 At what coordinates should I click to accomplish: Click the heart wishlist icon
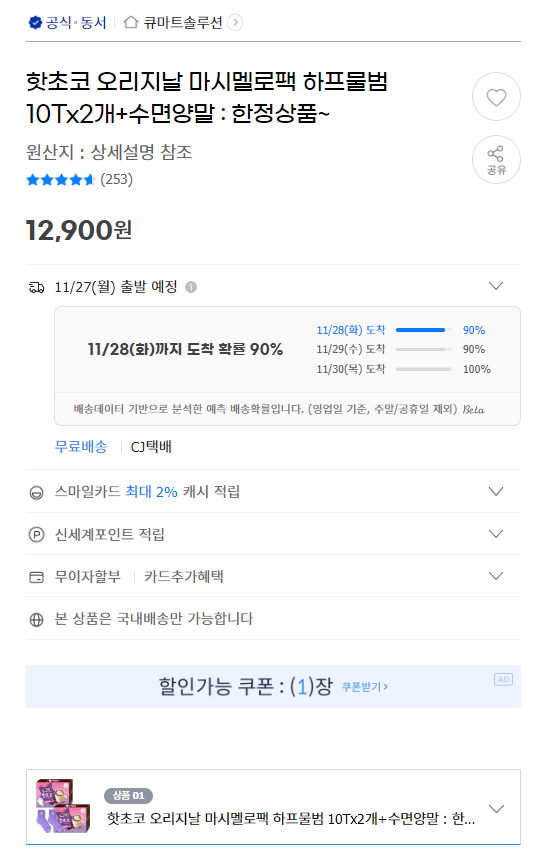(496, 97)
